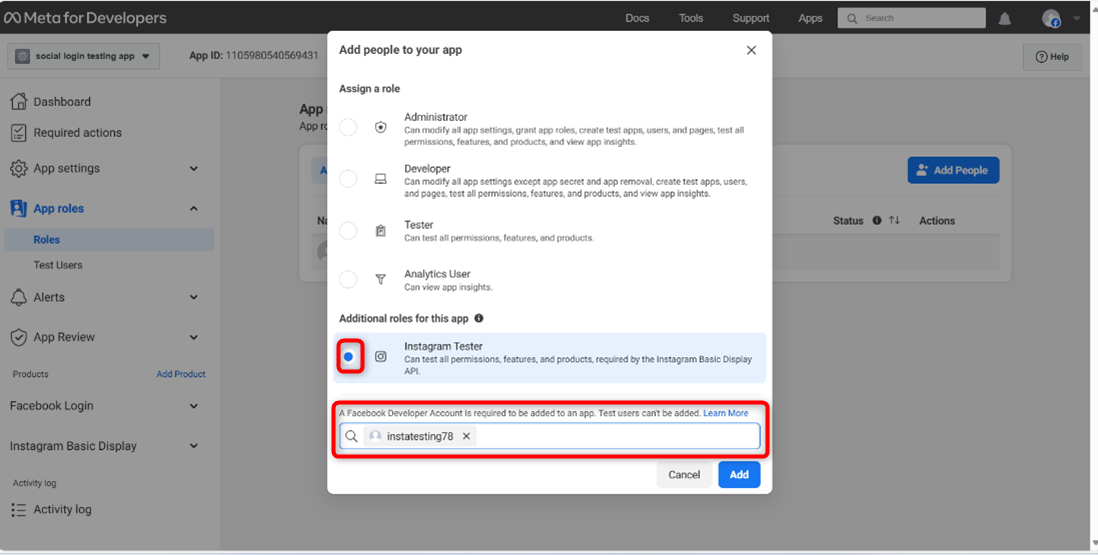Remove the instatesting78 chip with X
This screenshot has width=1098, height=555.
tap(466, 436)
